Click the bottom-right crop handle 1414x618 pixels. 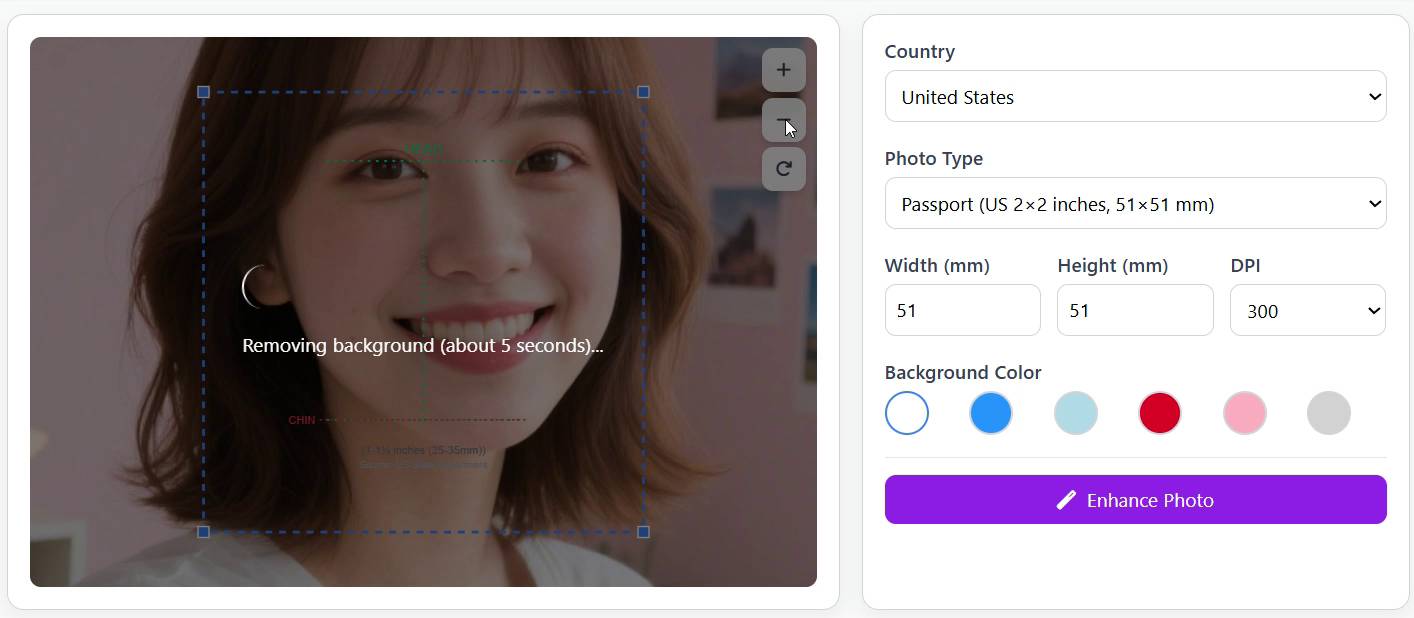pyautogui.click(x=643, y=532)
